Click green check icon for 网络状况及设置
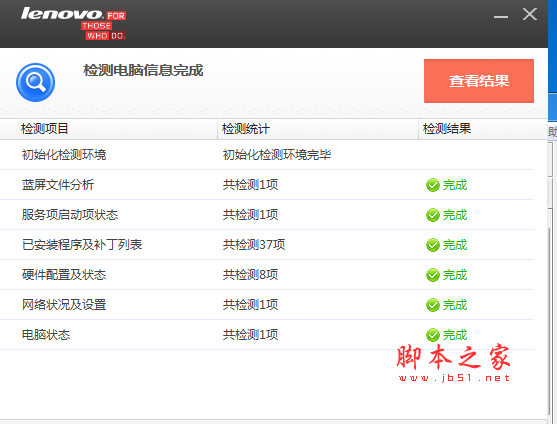This screenshot has height=424, width=557. pos(433,305)
